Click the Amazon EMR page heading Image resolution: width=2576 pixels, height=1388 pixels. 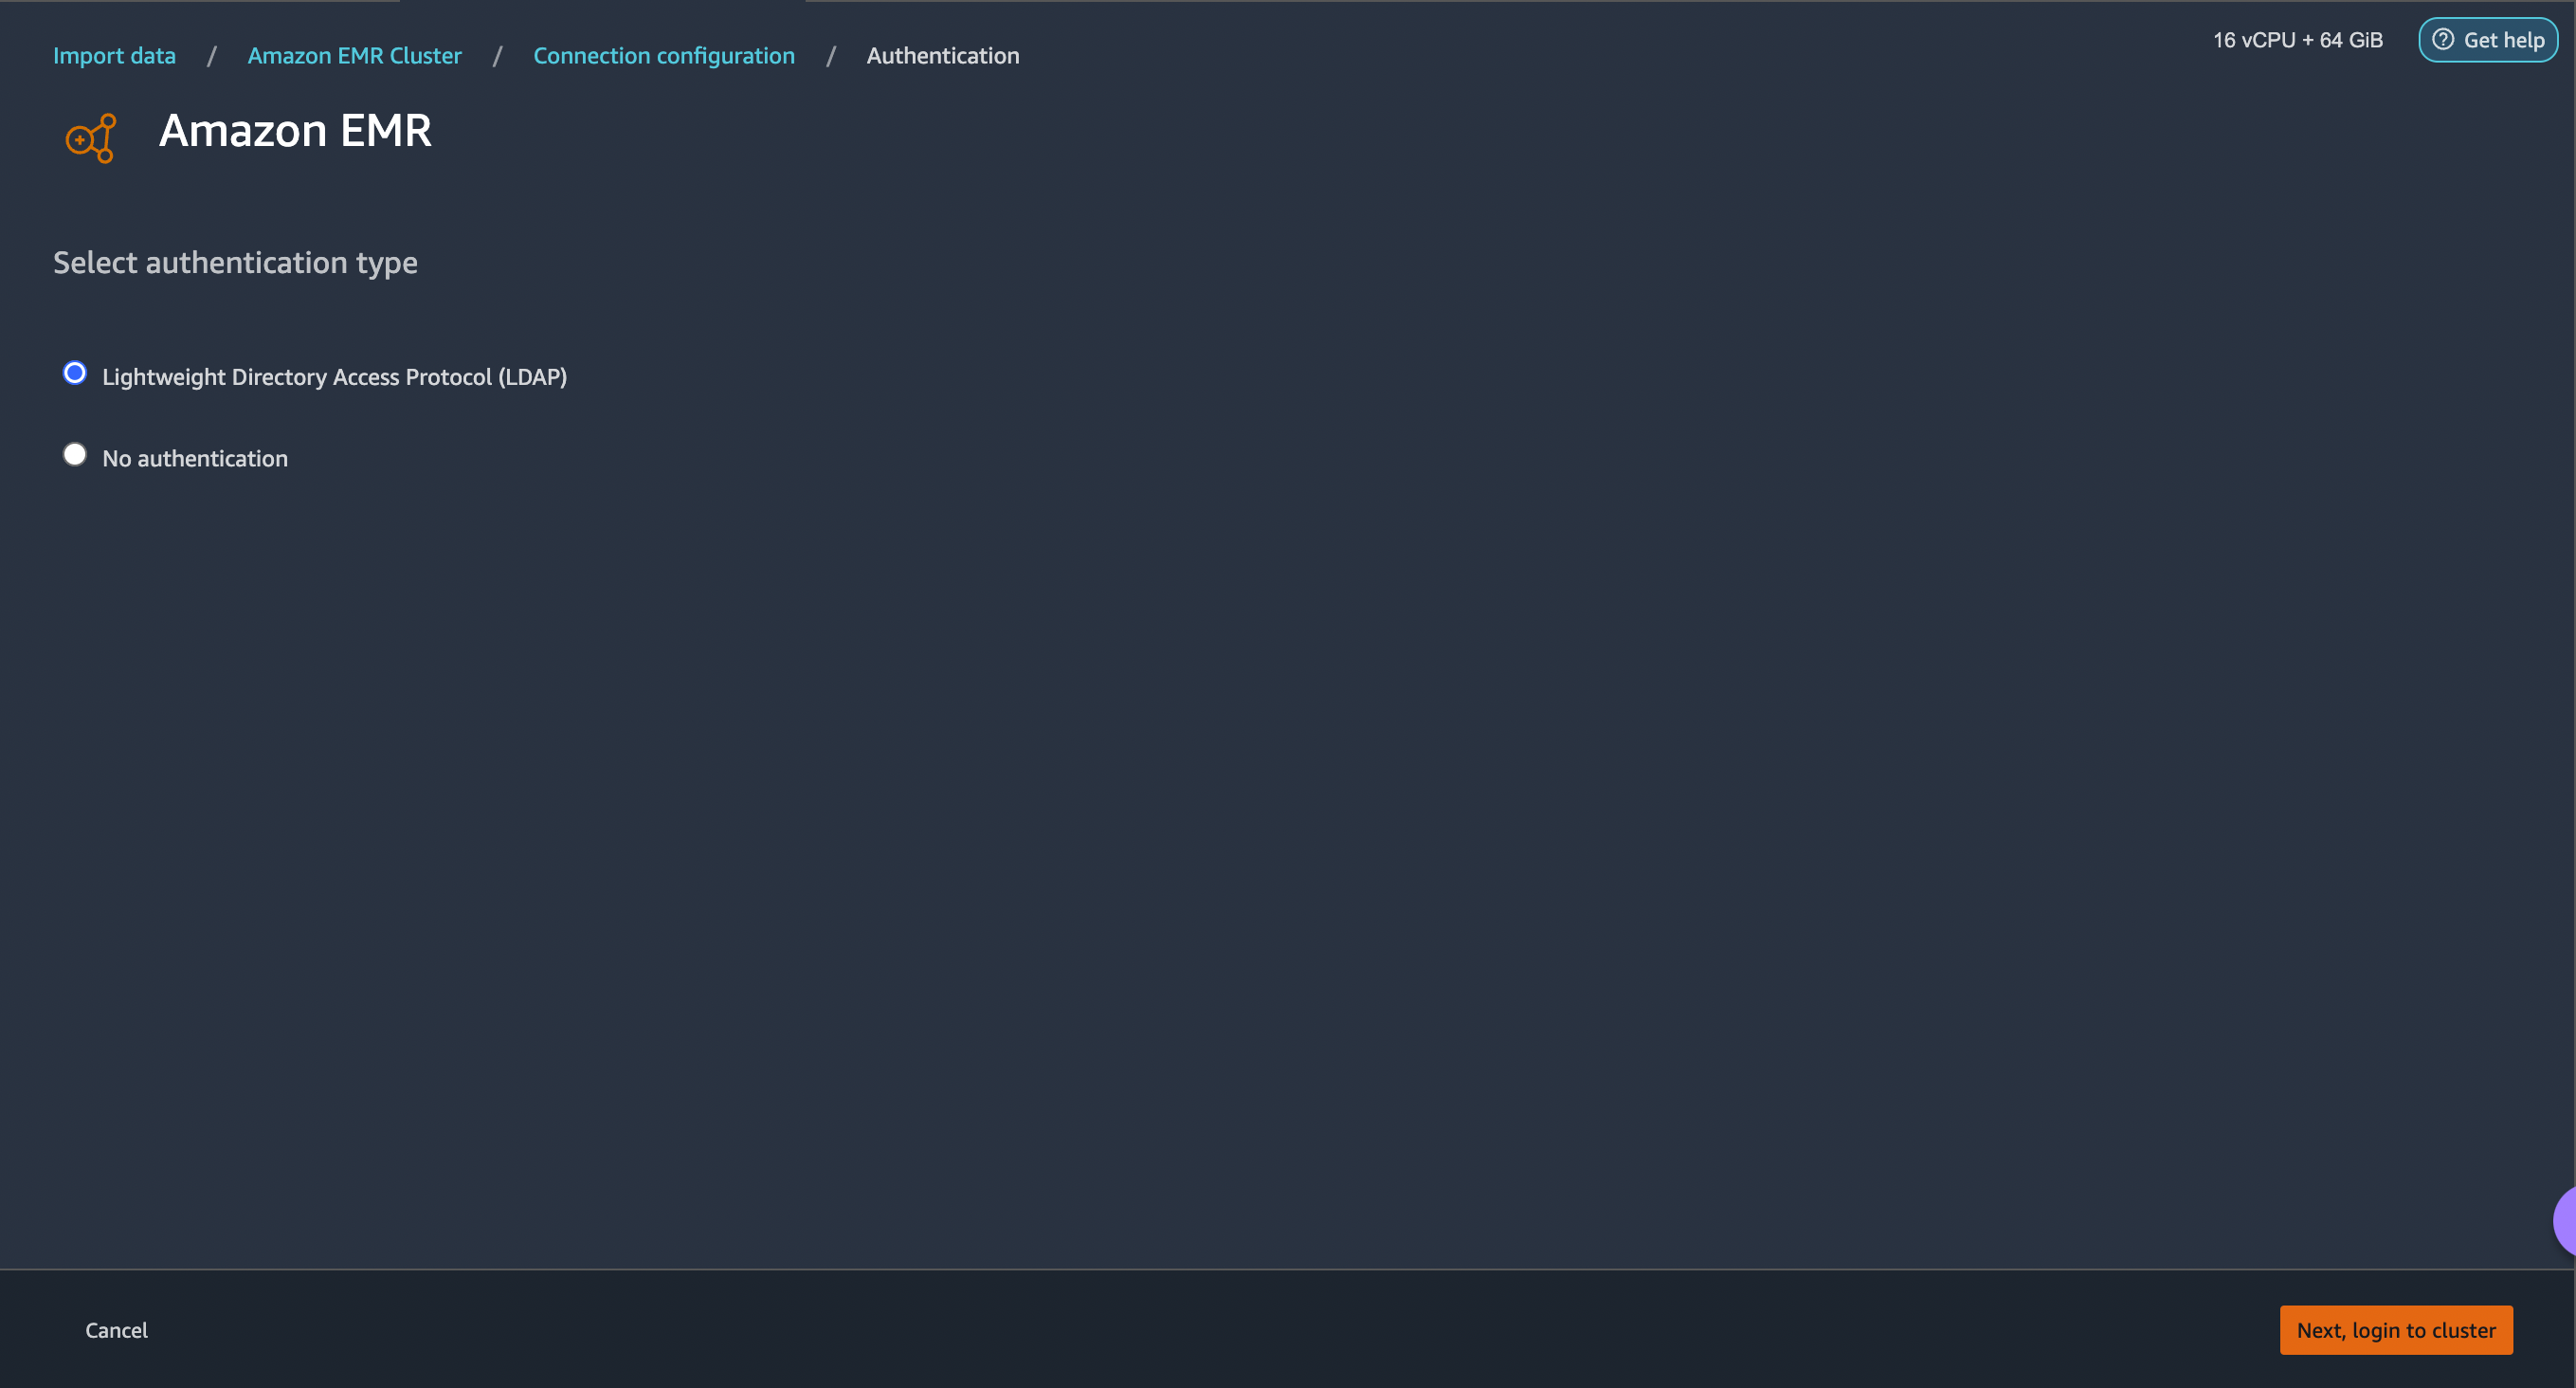295,131
